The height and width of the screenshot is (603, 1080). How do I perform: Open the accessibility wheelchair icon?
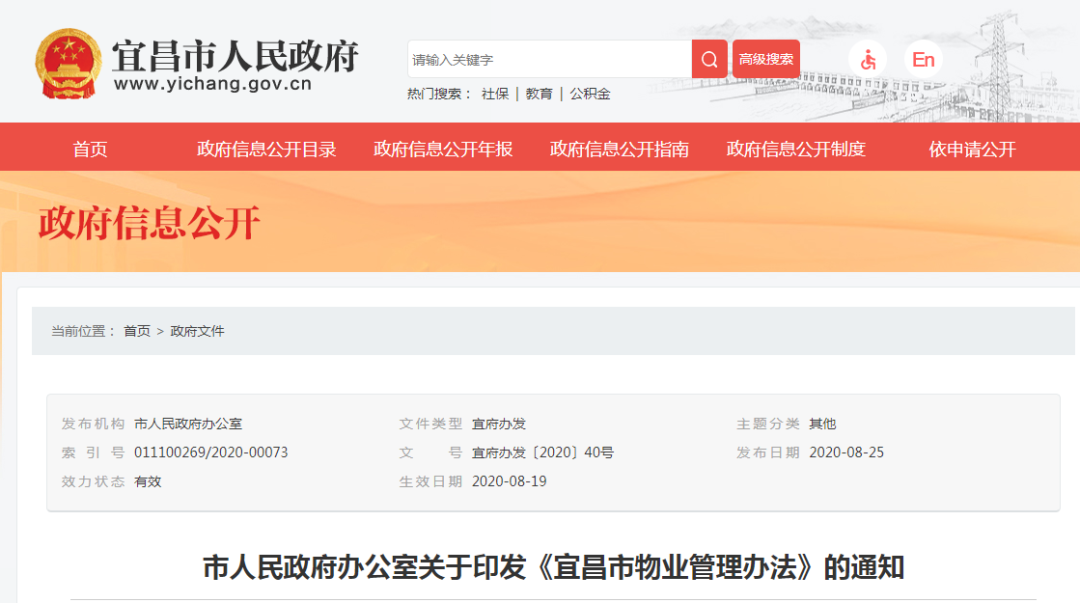point(867,59)
